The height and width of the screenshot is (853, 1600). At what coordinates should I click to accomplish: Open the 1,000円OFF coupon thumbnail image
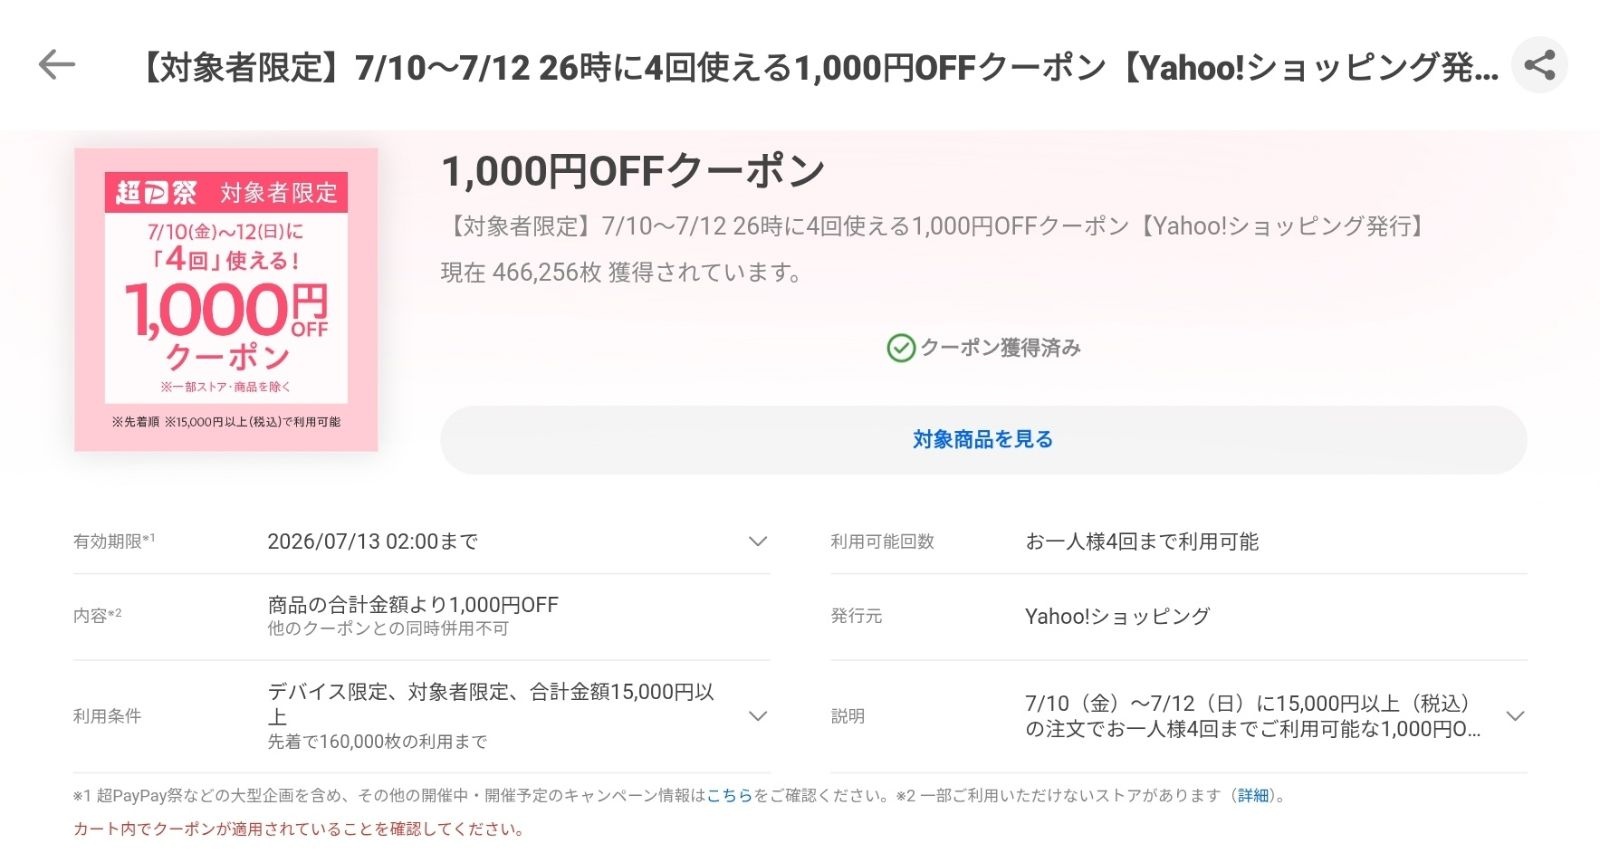(x=226, y=300)
